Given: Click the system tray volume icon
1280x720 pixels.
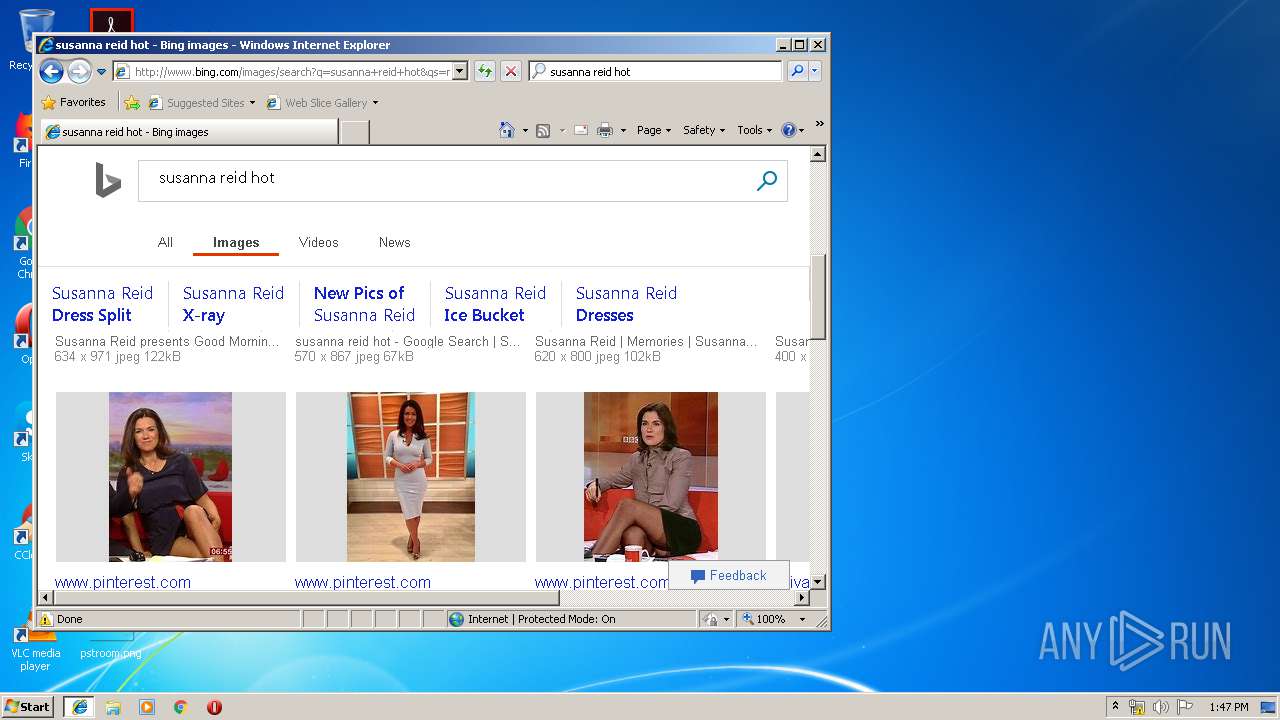Looking at the screenshot, I should click(x=1160, y=707).
